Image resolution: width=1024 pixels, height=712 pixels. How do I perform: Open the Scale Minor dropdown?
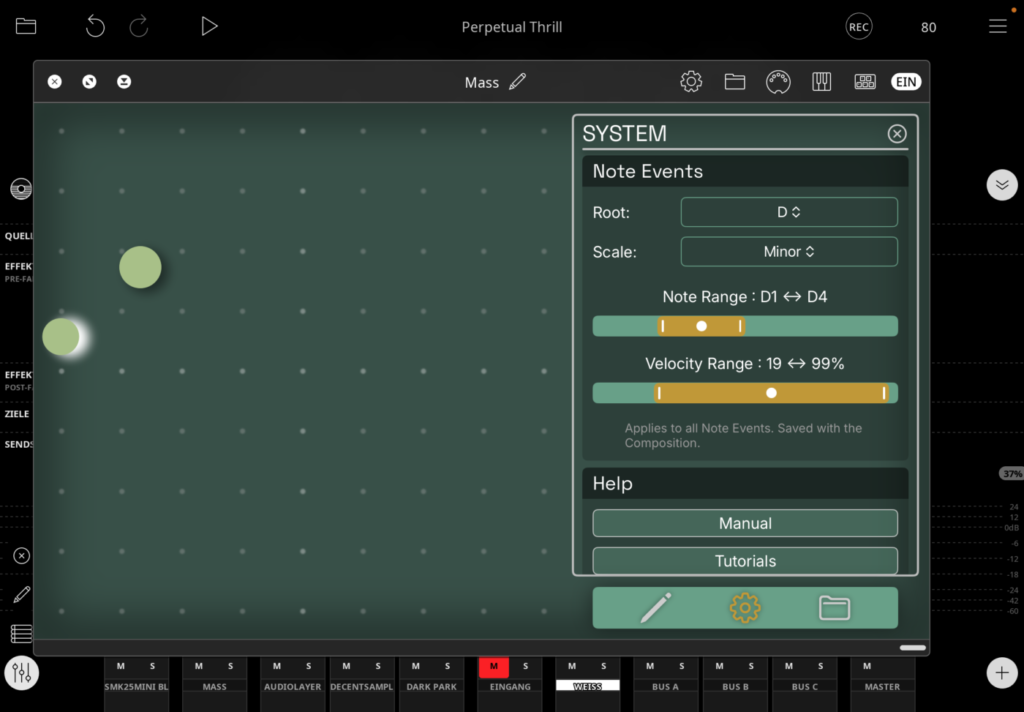pyautogui.click(x=789, y=252)
